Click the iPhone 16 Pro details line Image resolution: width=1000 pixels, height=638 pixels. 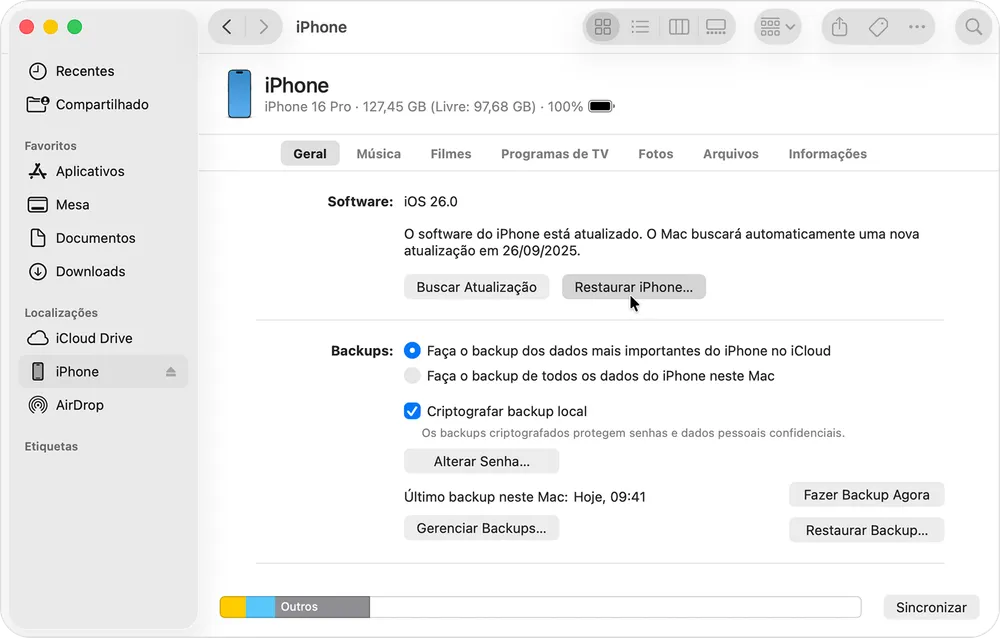tap(424, 107)
